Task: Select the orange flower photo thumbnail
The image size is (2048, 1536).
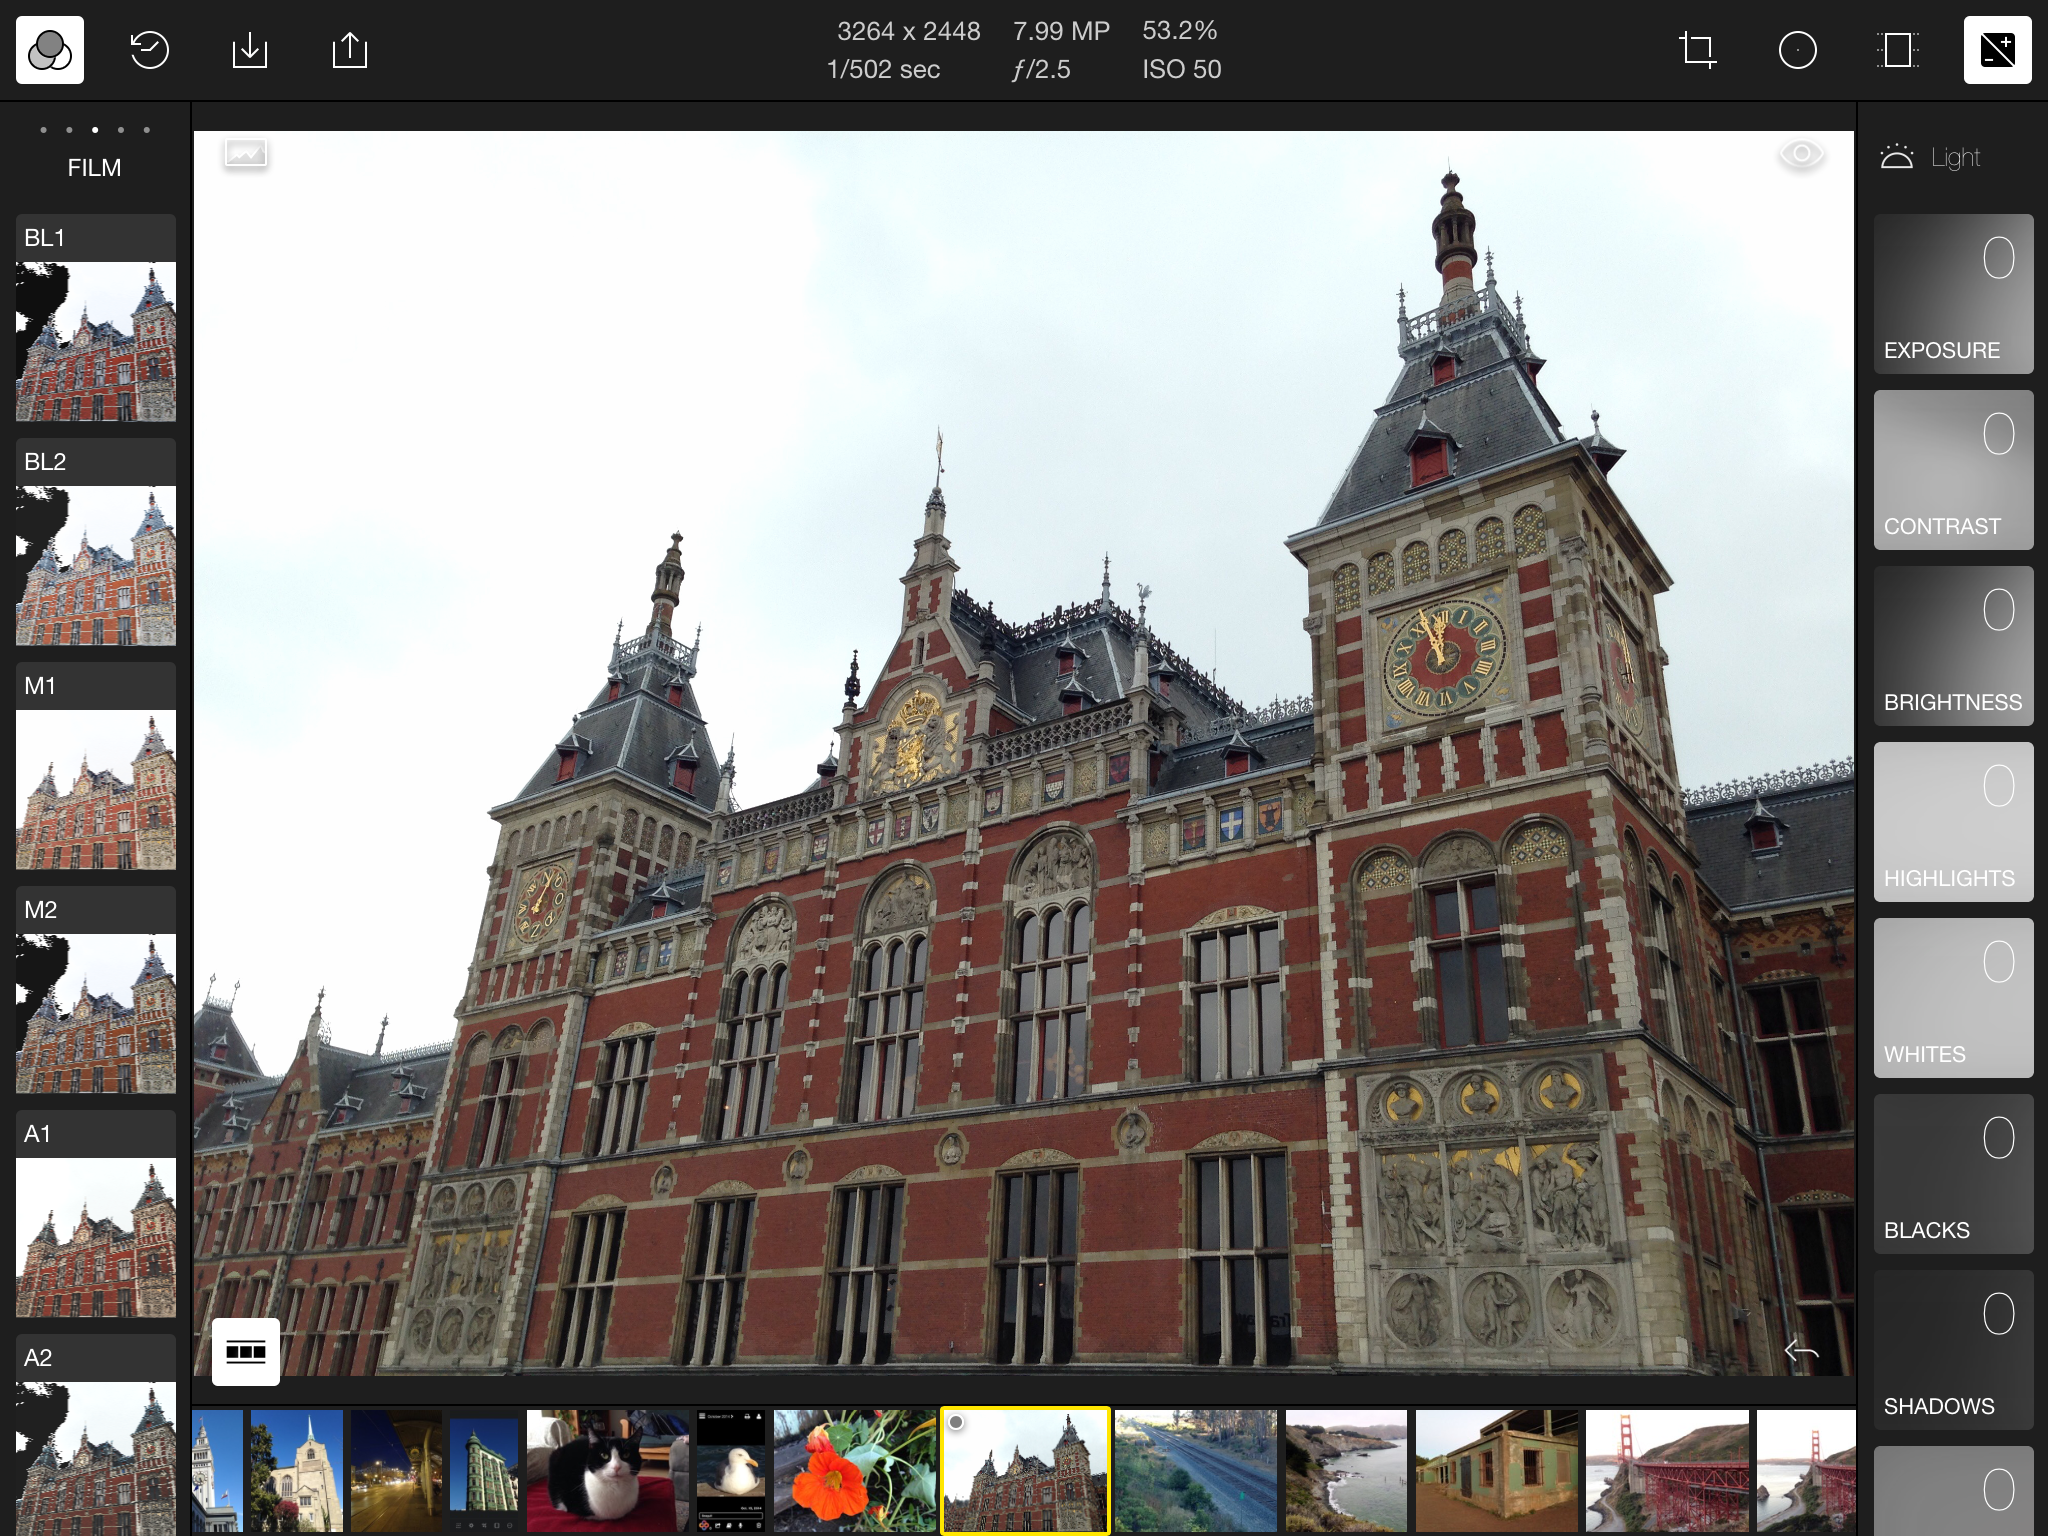Action: [855, 1471]
